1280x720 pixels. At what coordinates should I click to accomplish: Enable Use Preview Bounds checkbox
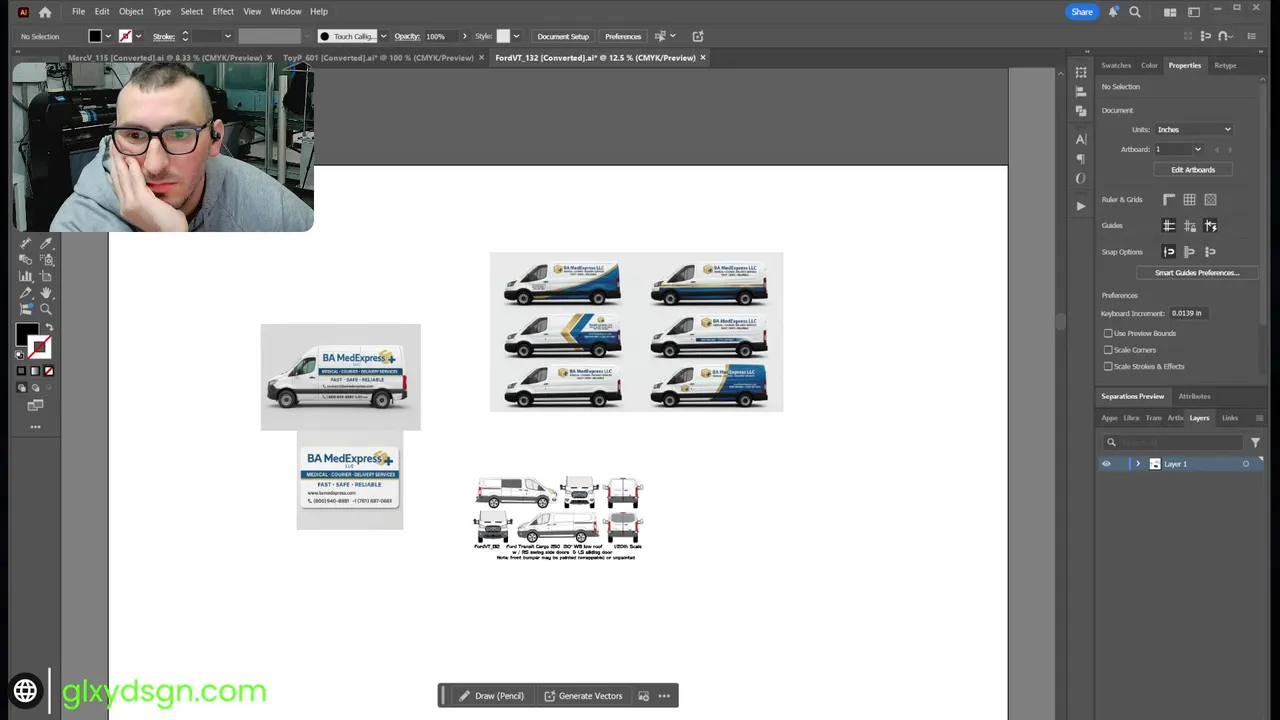click(x=1108, y=333)
